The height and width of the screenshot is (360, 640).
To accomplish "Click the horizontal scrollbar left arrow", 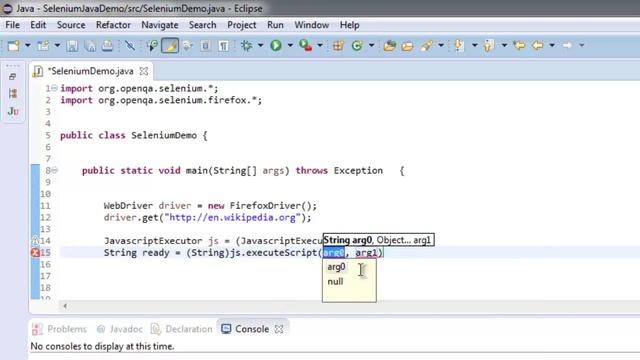I will (x=65, y=306).
